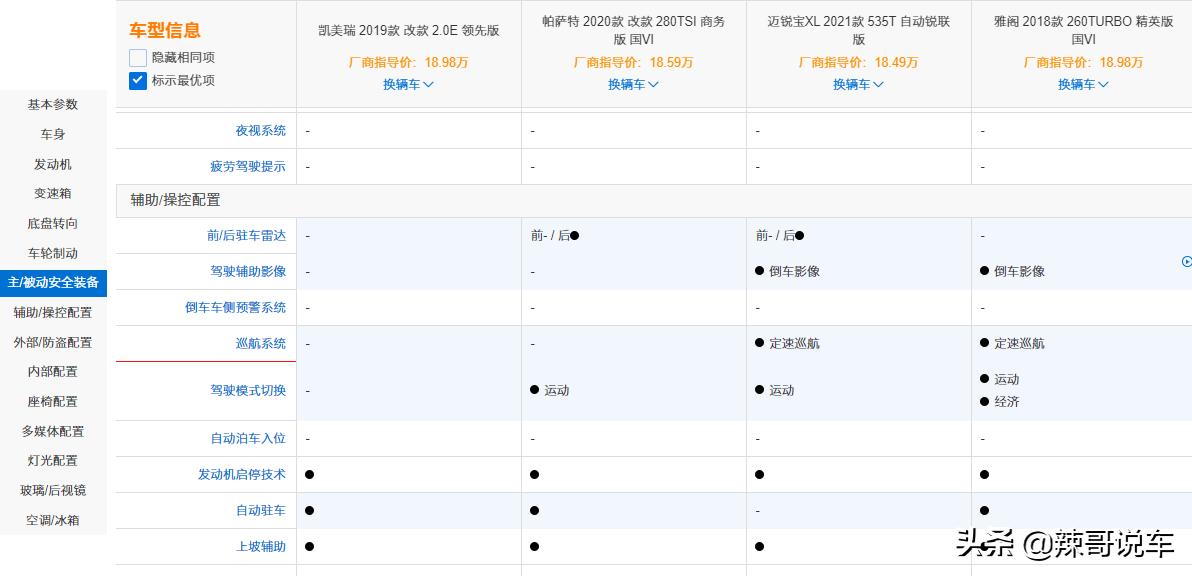Check the 隐藏相同项 checkbox

click(138, 58)
